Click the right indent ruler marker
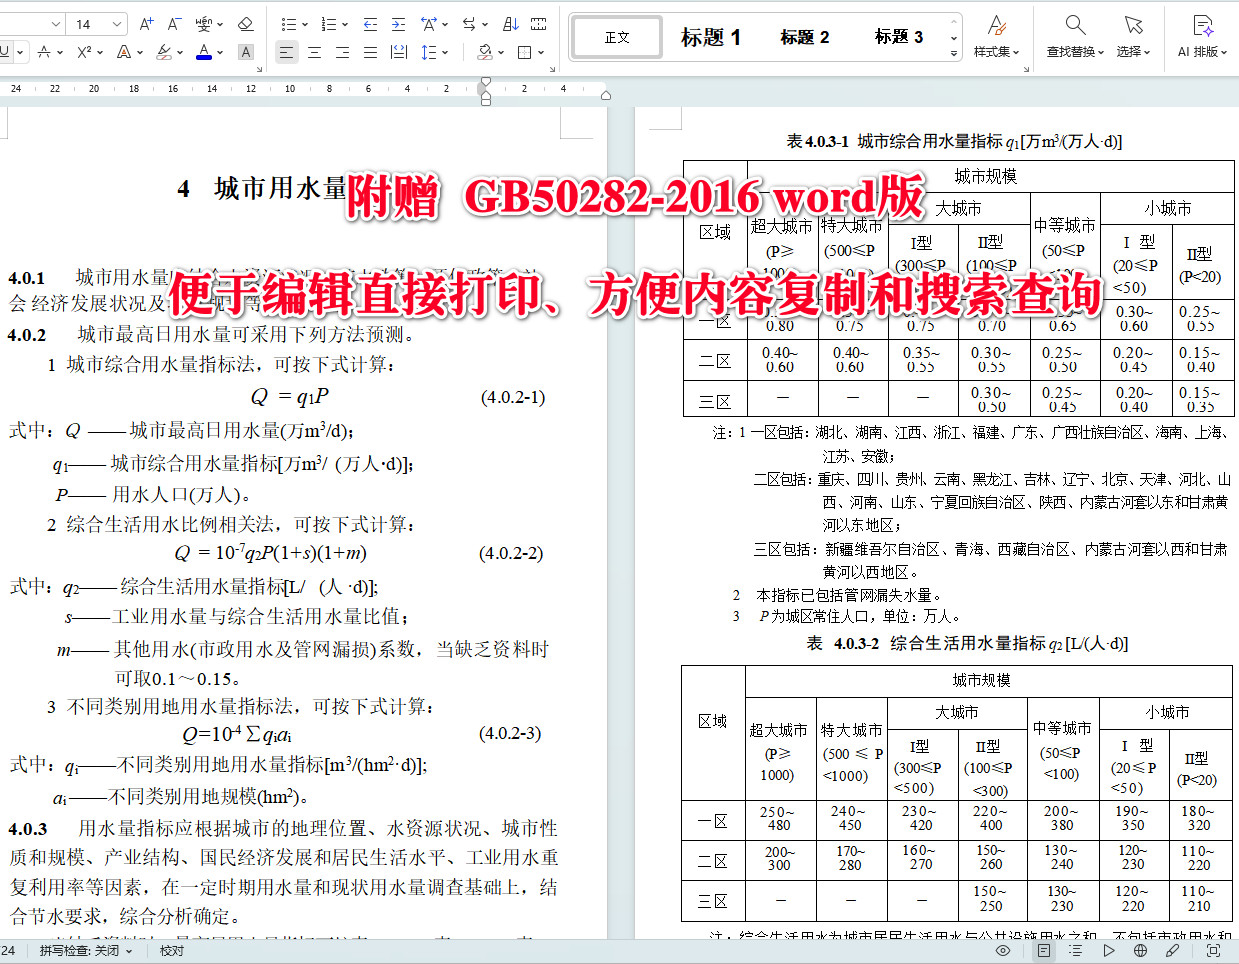1239x964 pixels. 606,96
